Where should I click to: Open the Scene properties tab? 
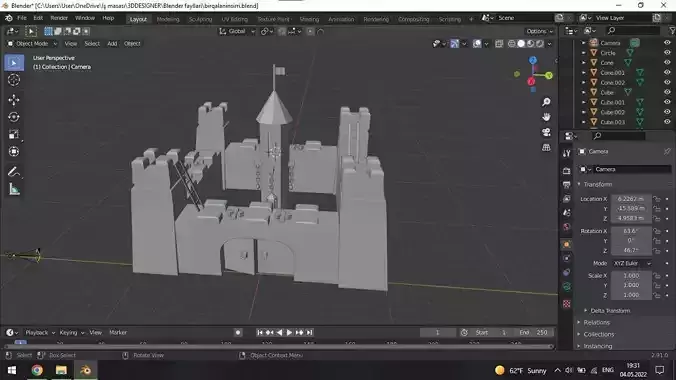pos(566,213)
